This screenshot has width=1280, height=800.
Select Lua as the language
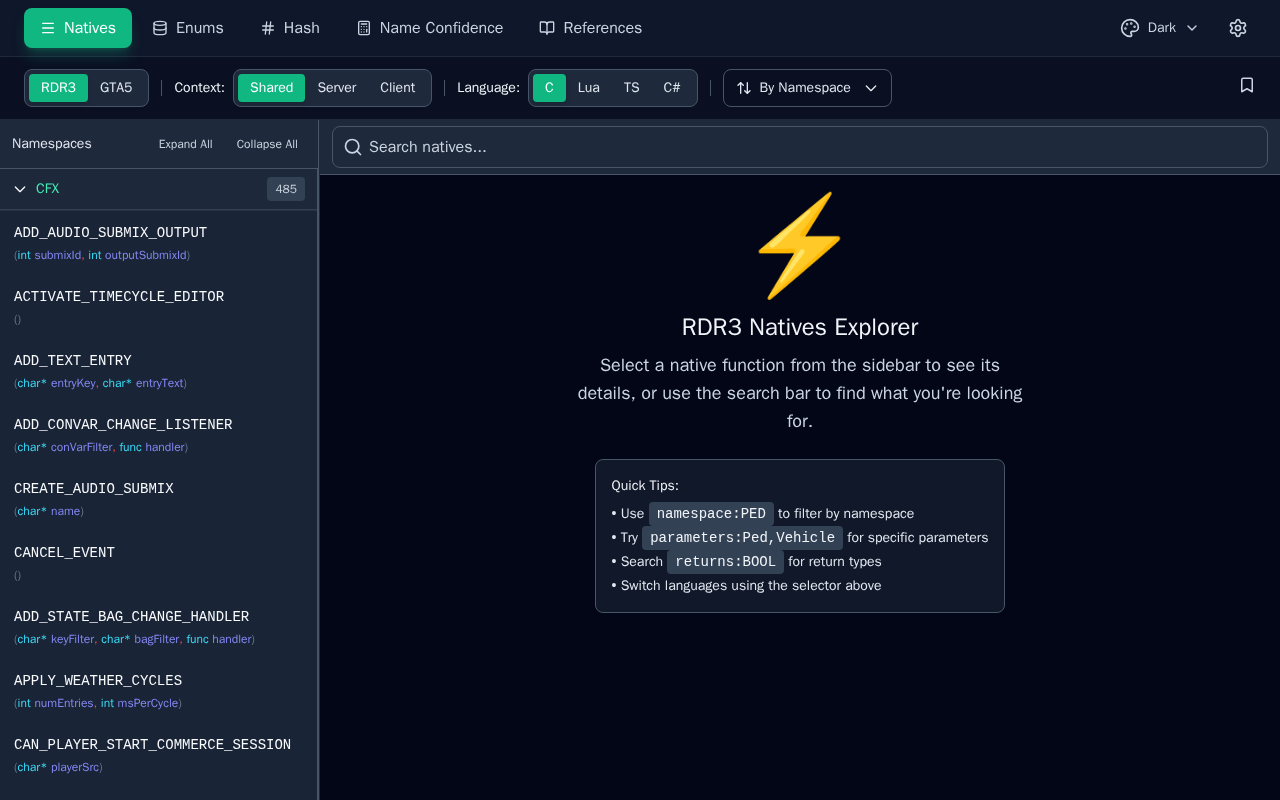pyautogui.click(x=589, y=88)
